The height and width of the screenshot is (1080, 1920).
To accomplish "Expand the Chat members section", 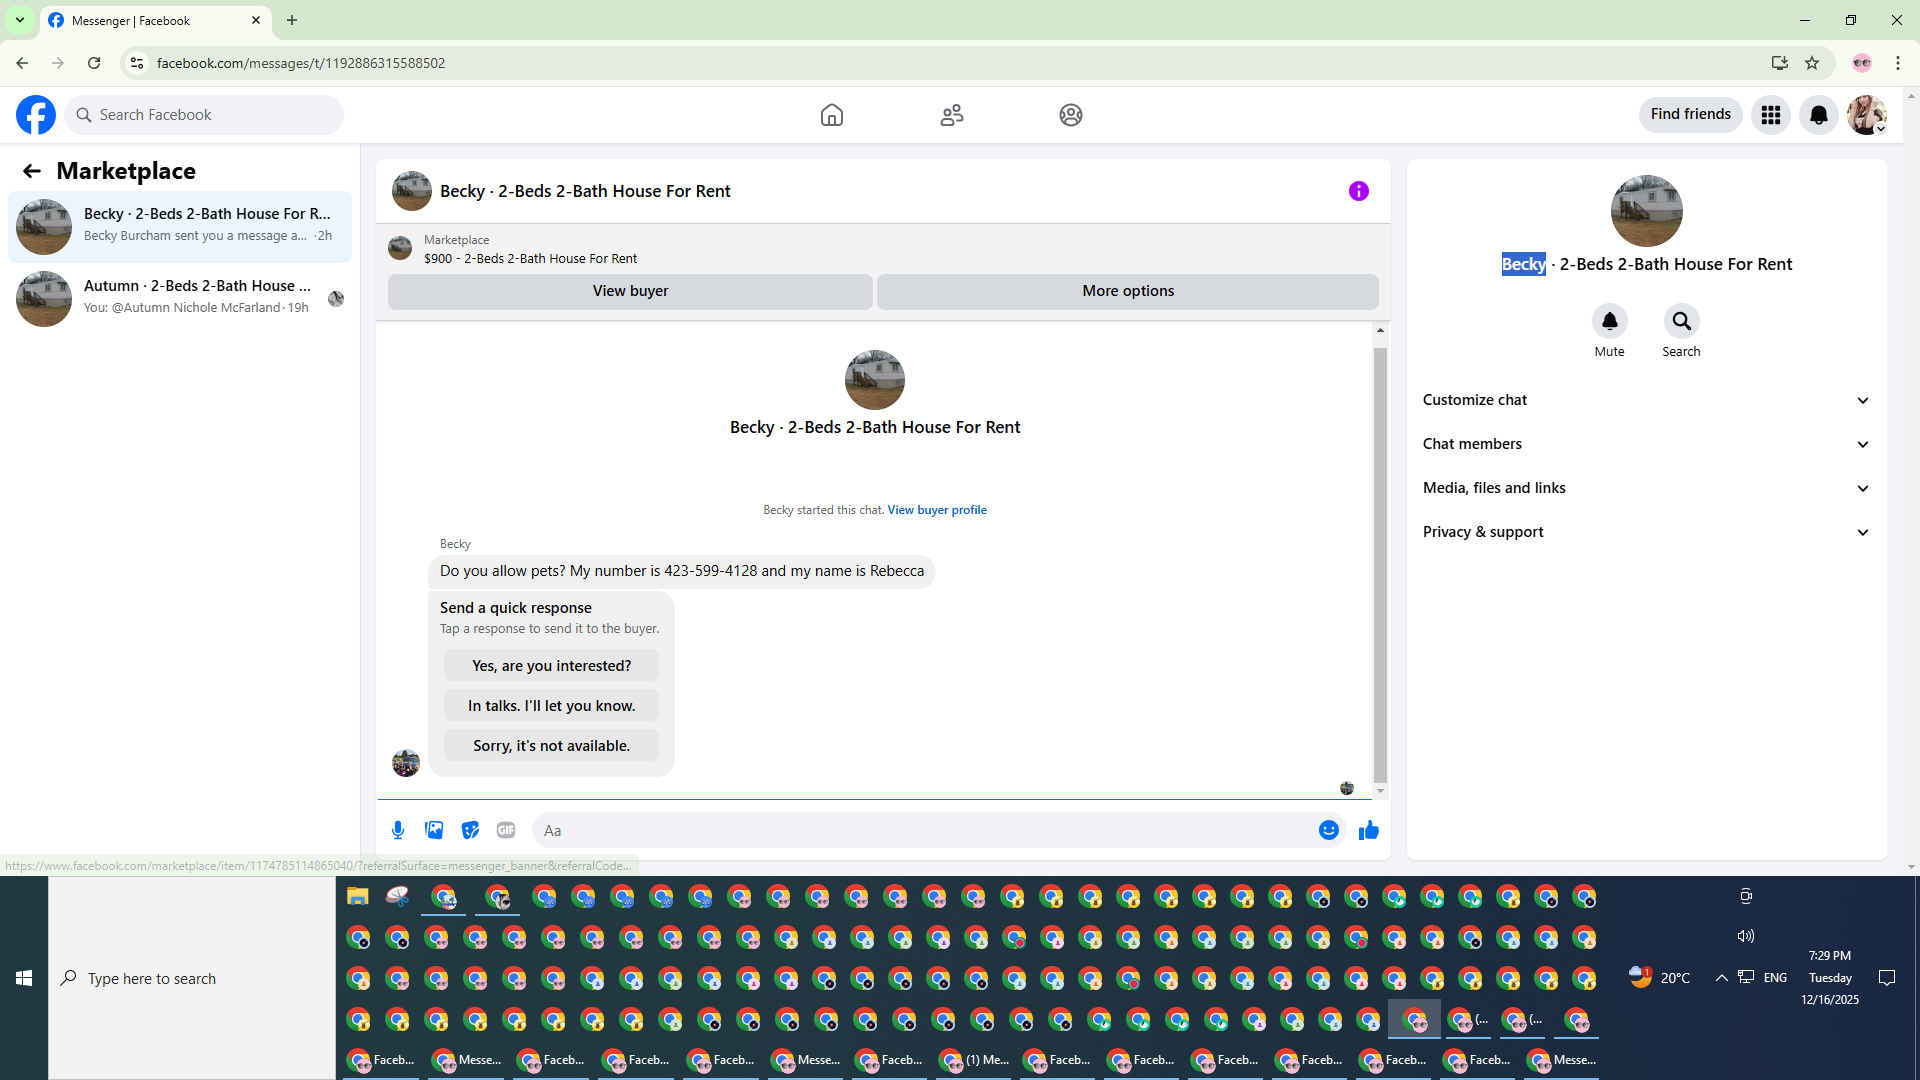I will (x=1647, y=444).
